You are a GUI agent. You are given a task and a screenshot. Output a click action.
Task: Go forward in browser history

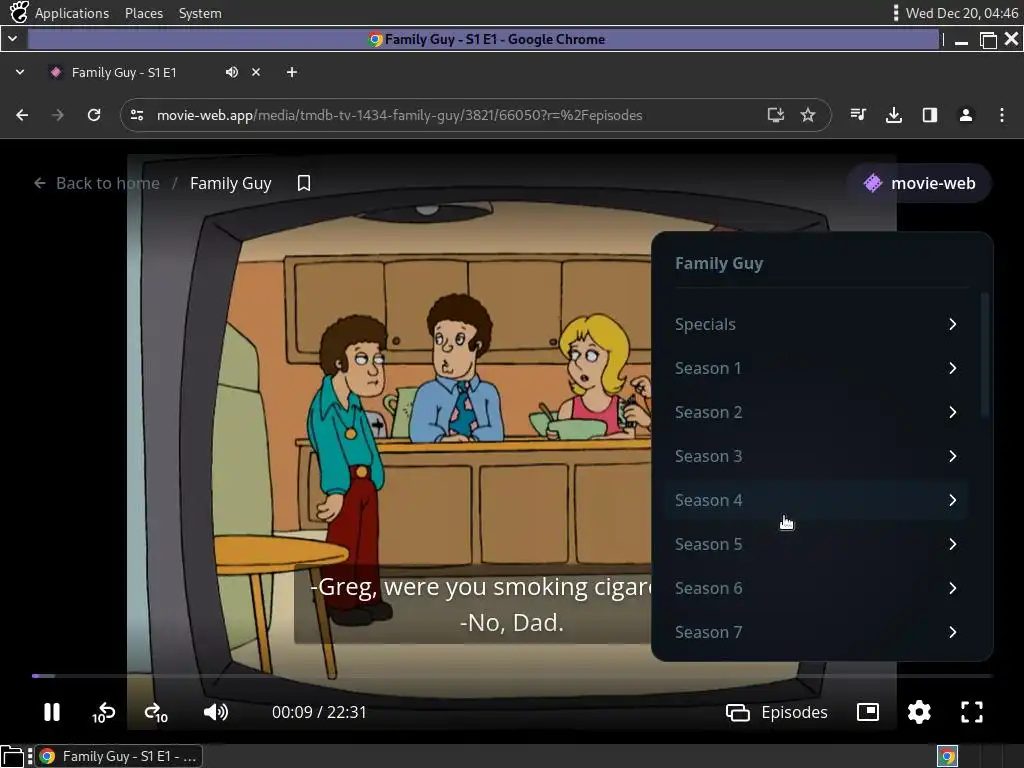pos(58,115)
